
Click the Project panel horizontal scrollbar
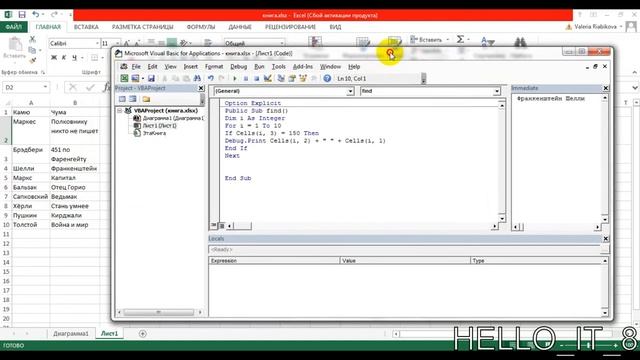(159, 312)
